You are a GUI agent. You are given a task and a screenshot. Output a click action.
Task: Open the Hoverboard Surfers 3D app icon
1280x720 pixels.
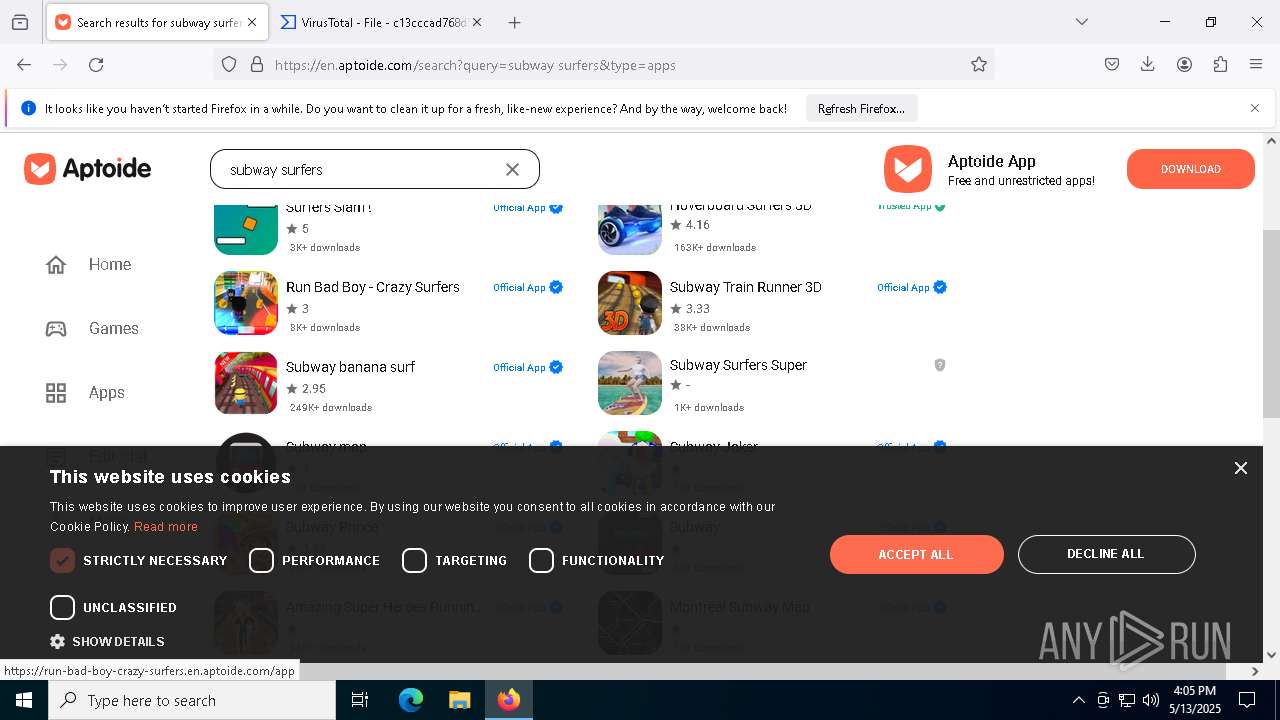click(630, 228)
